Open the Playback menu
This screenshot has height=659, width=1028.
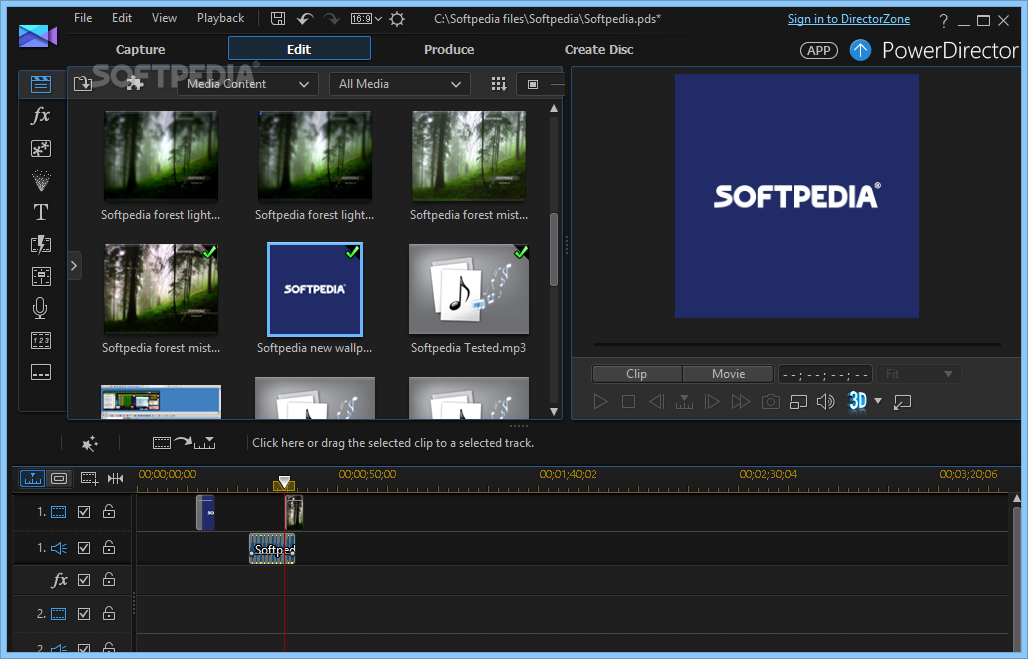click(220, 18)
